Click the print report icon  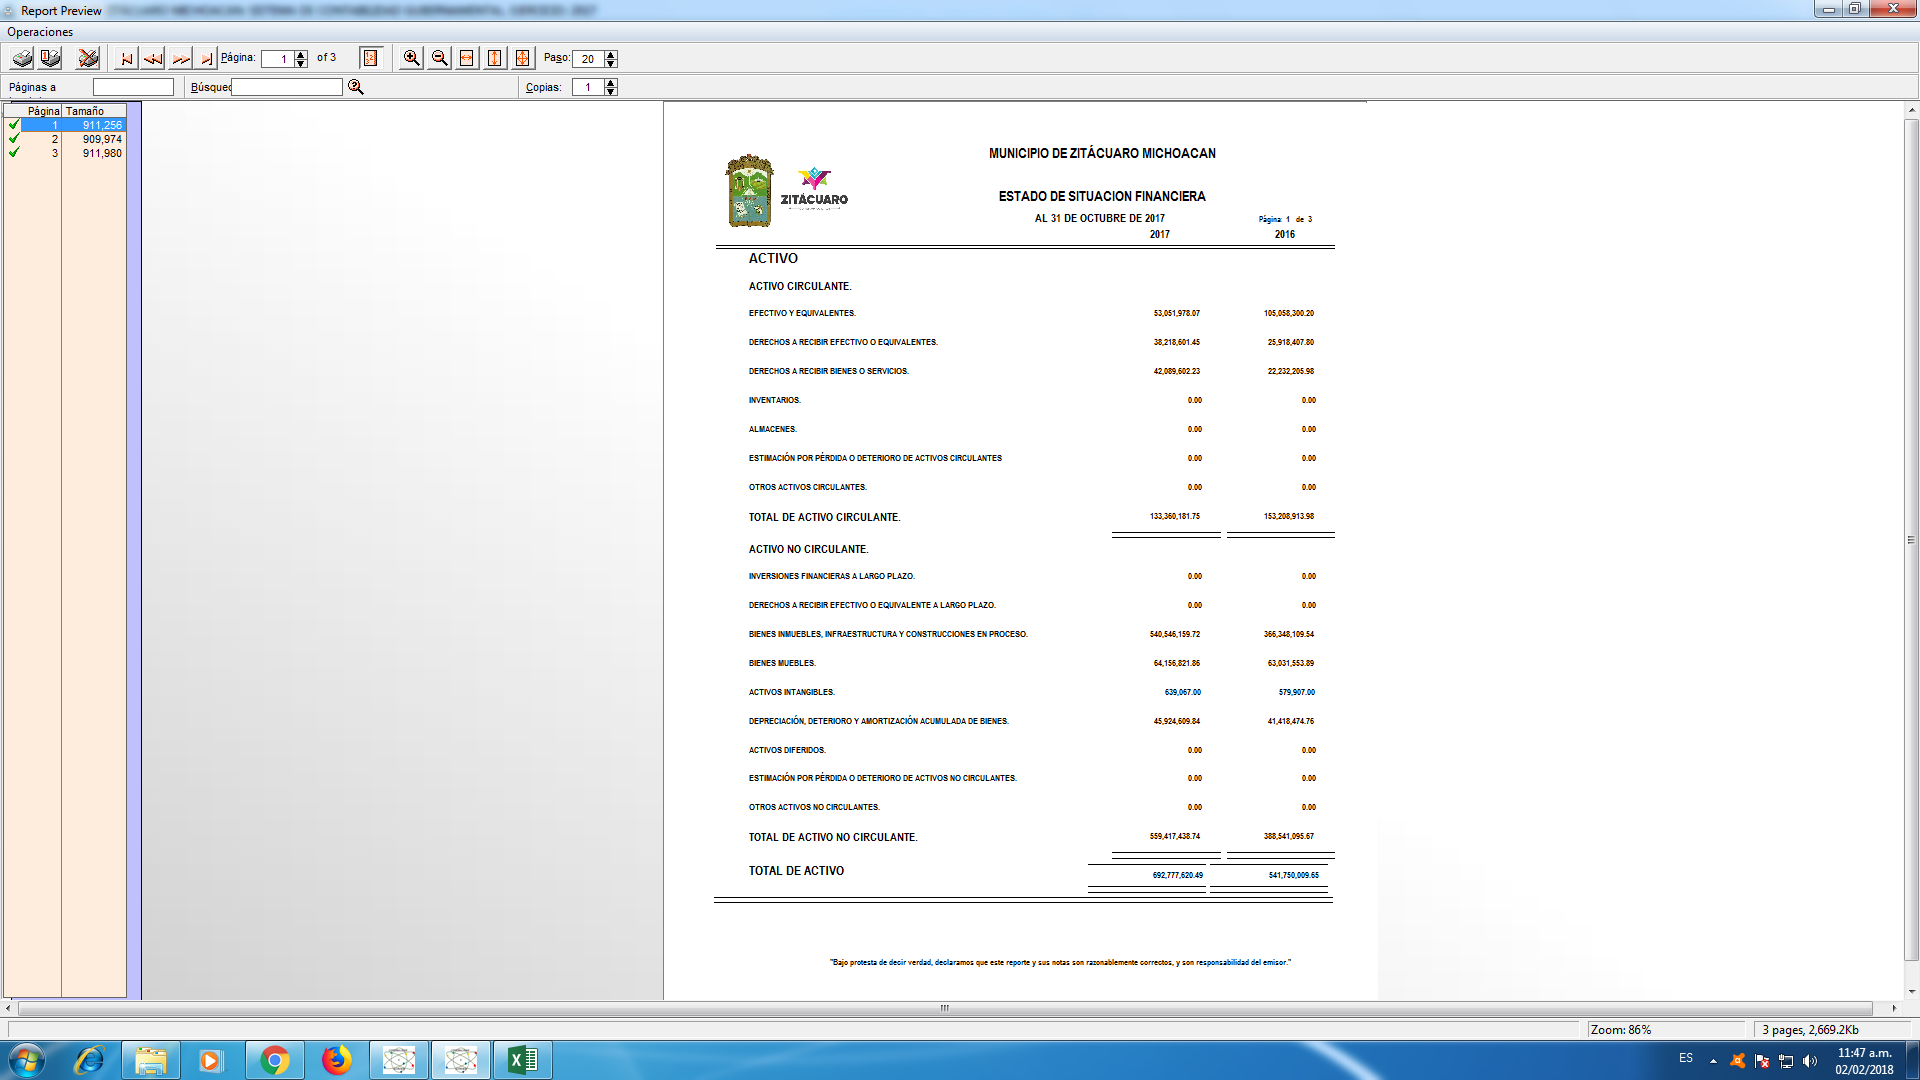[22, 58]
